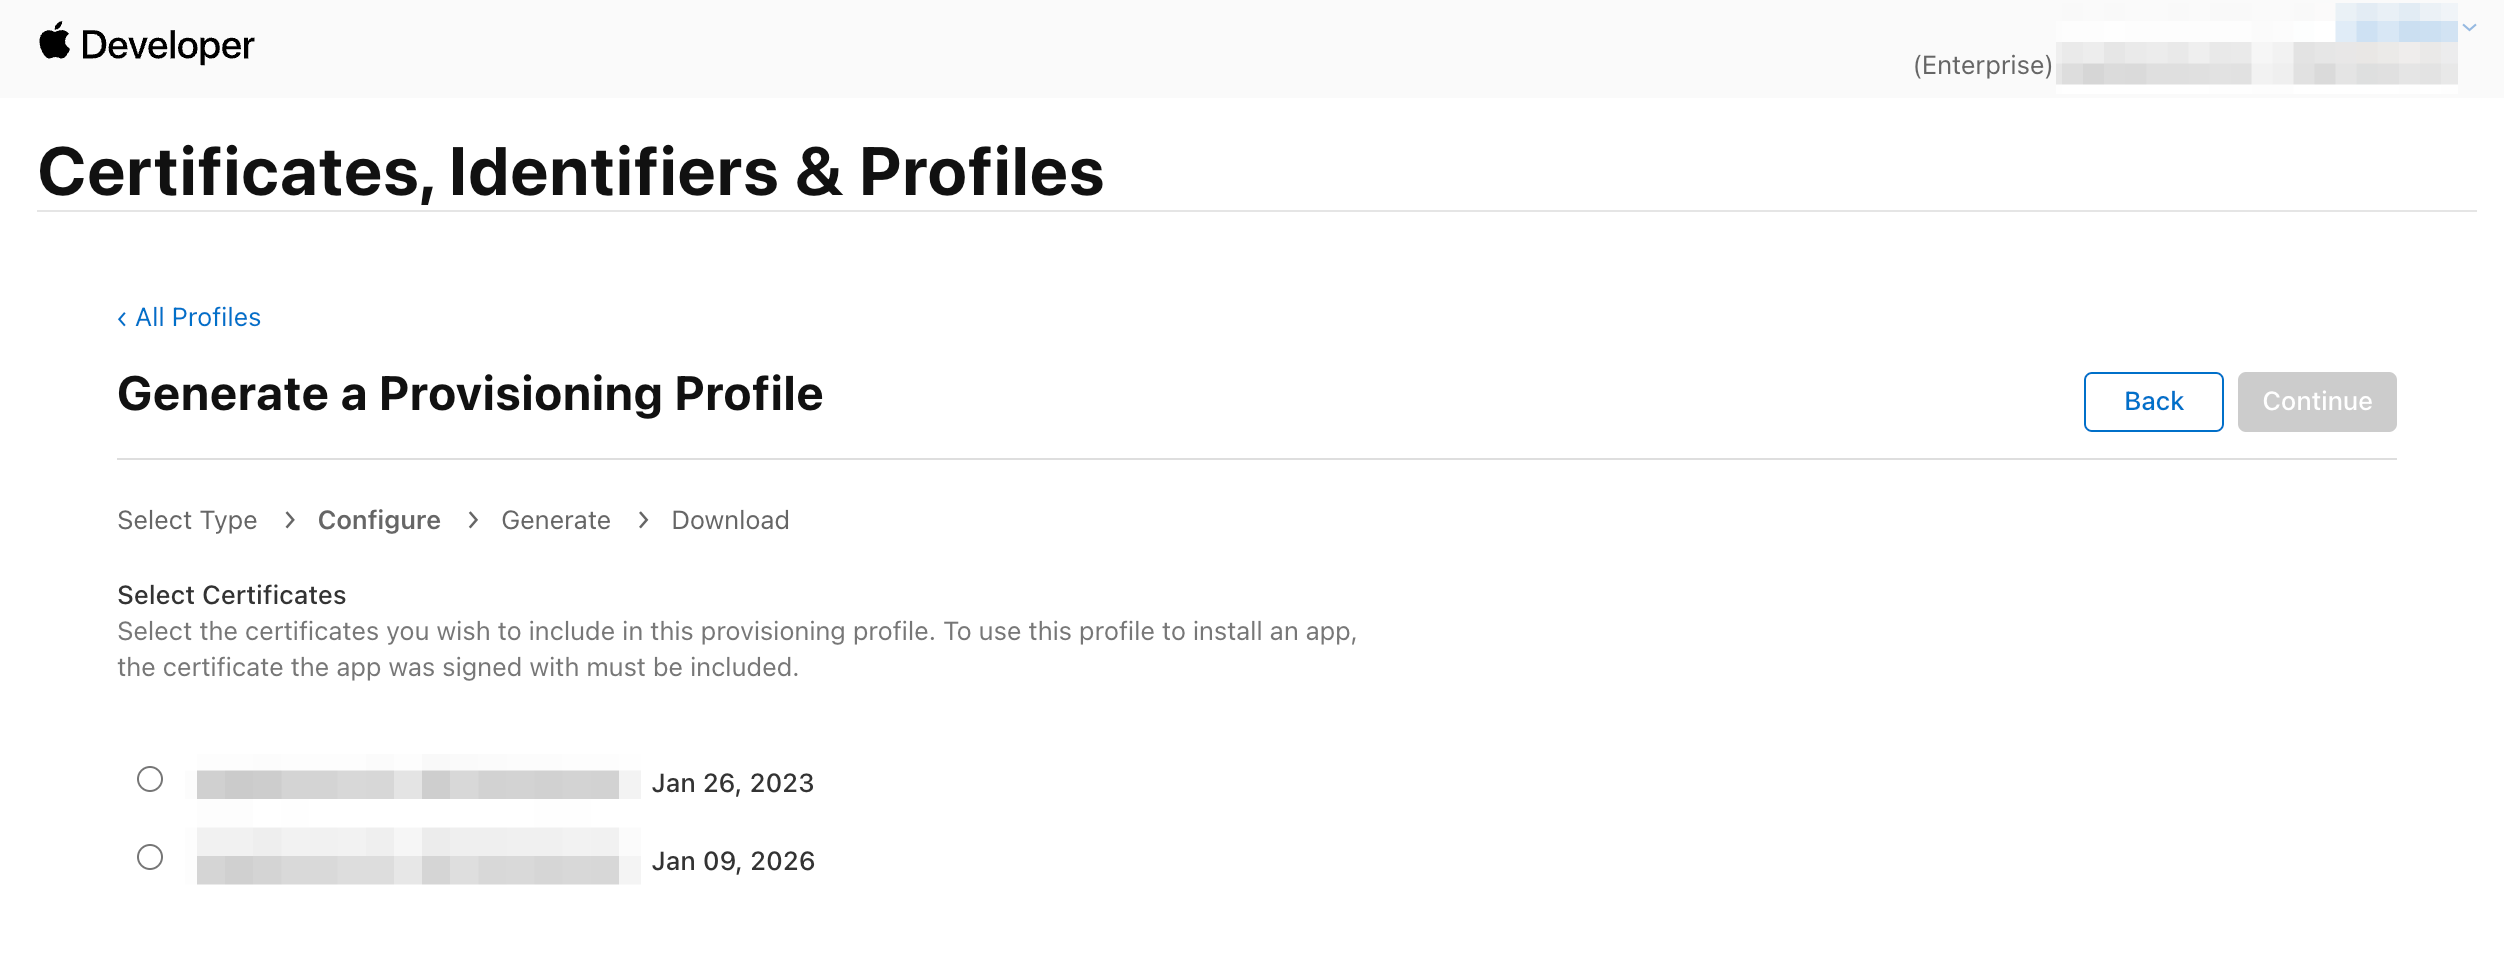Click the Apple logo icon
This screenshot has height=970, width=2504.
click(x=55, y=42)
